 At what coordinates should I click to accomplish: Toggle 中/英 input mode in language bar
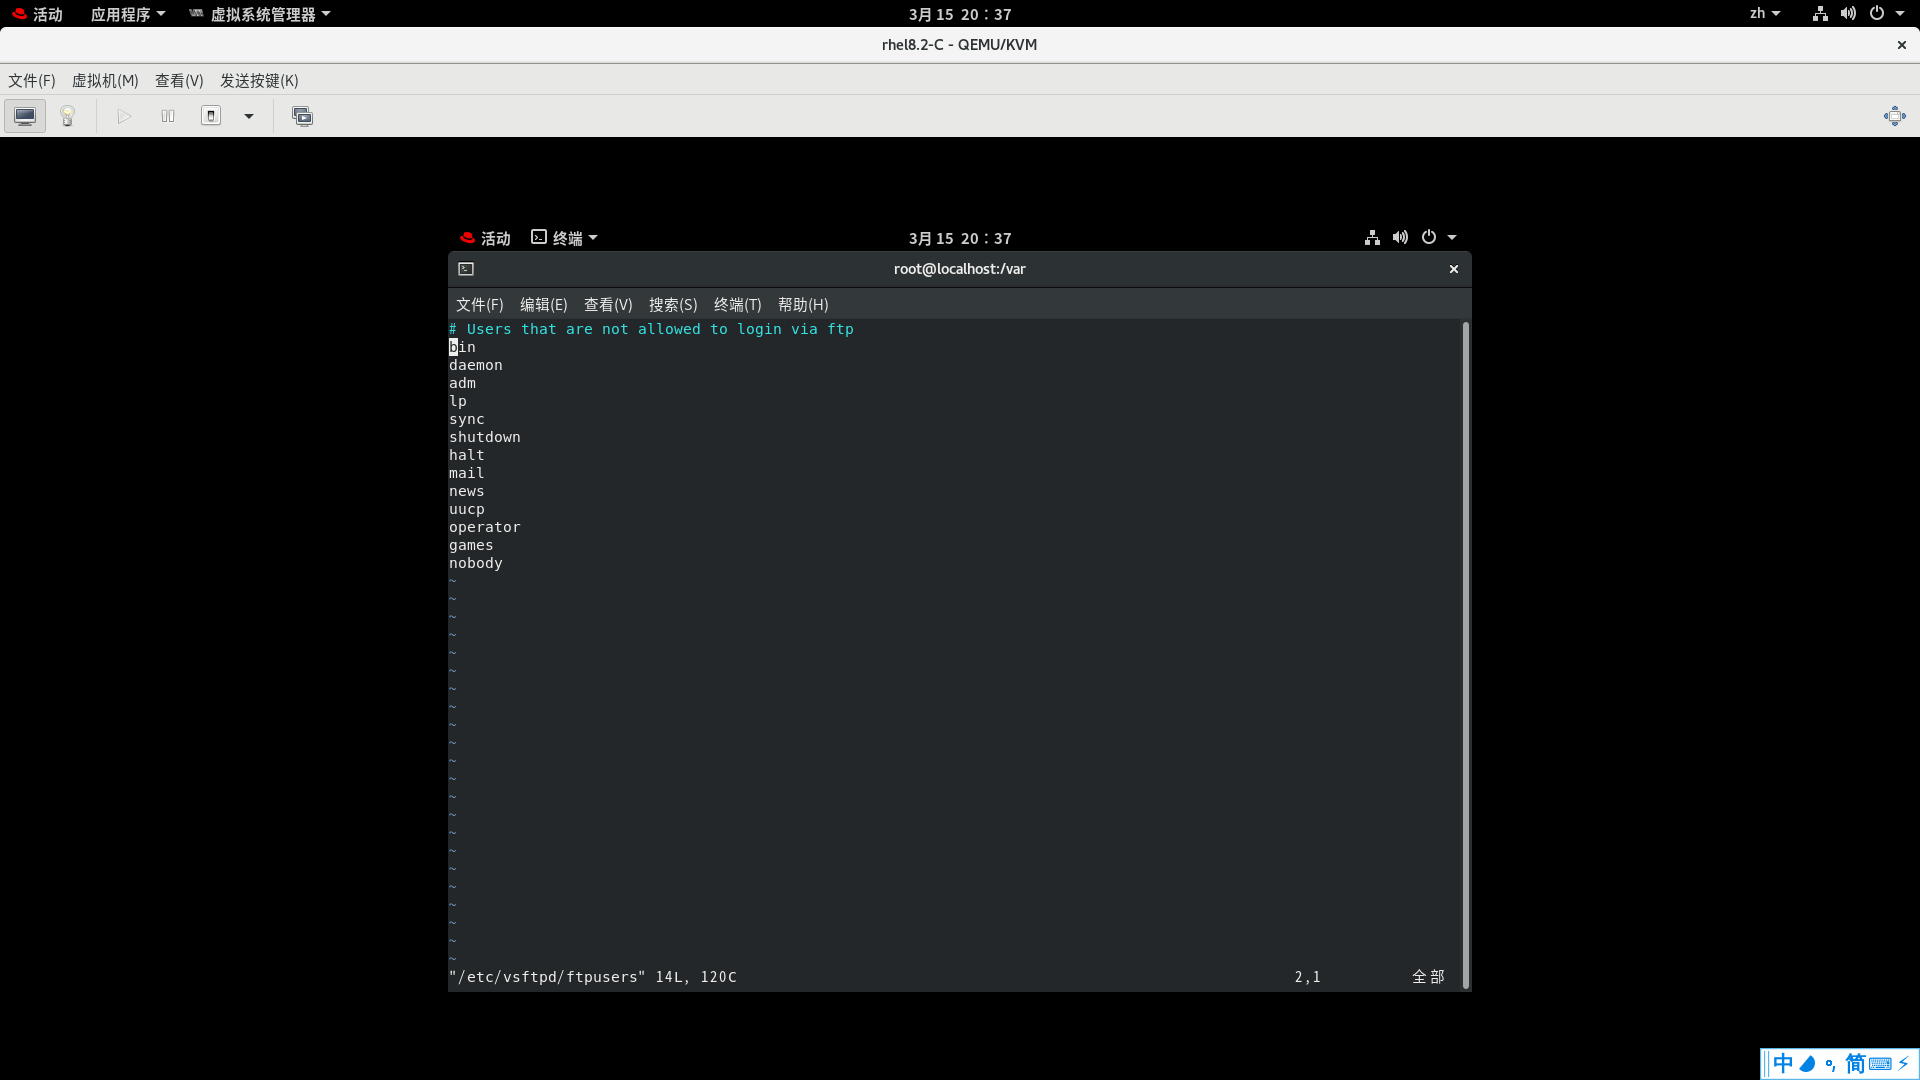pyautogui.click(x=1781, y=1063)
